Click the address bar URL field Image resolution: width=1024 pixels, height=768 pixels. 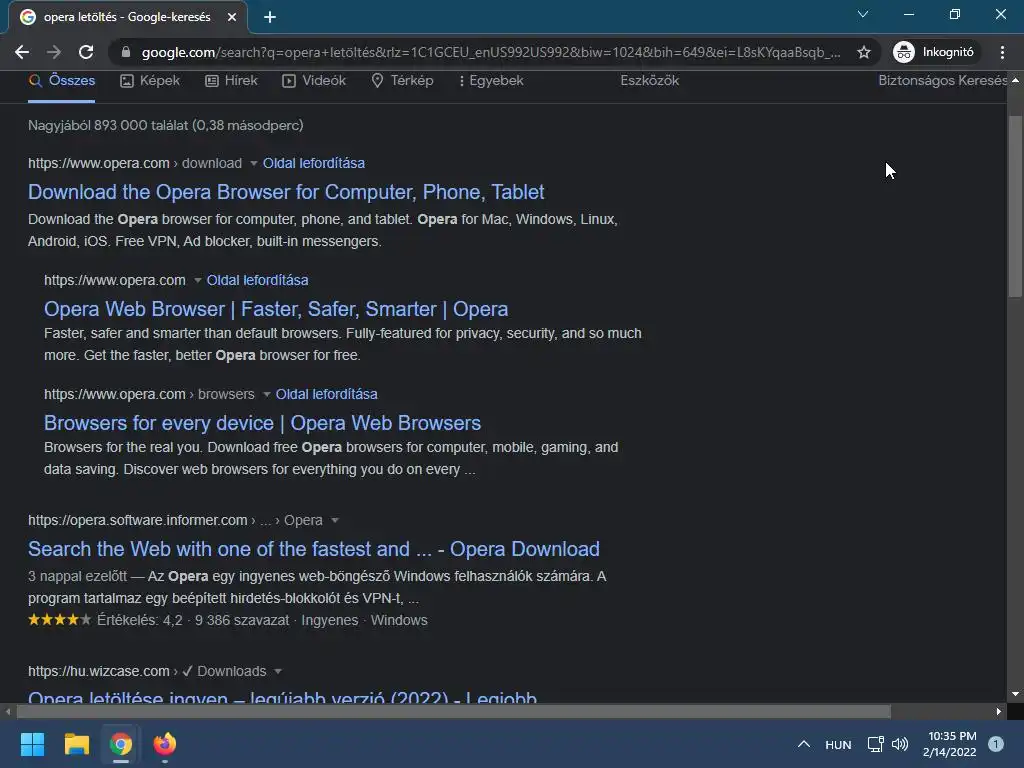click(490, 52)
